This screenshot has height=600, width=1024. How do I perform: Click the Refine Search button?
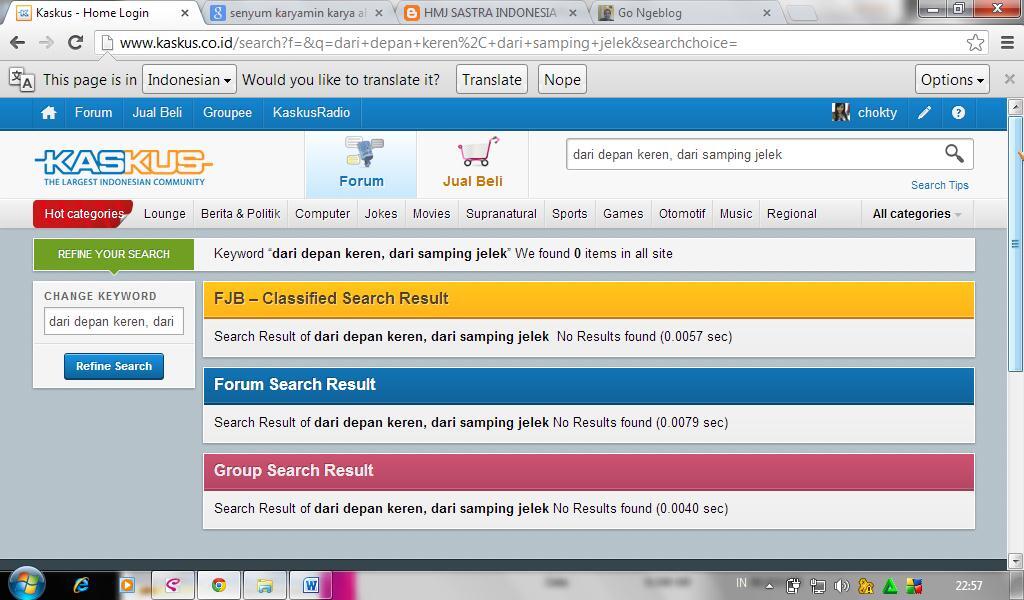coord(114,366)
